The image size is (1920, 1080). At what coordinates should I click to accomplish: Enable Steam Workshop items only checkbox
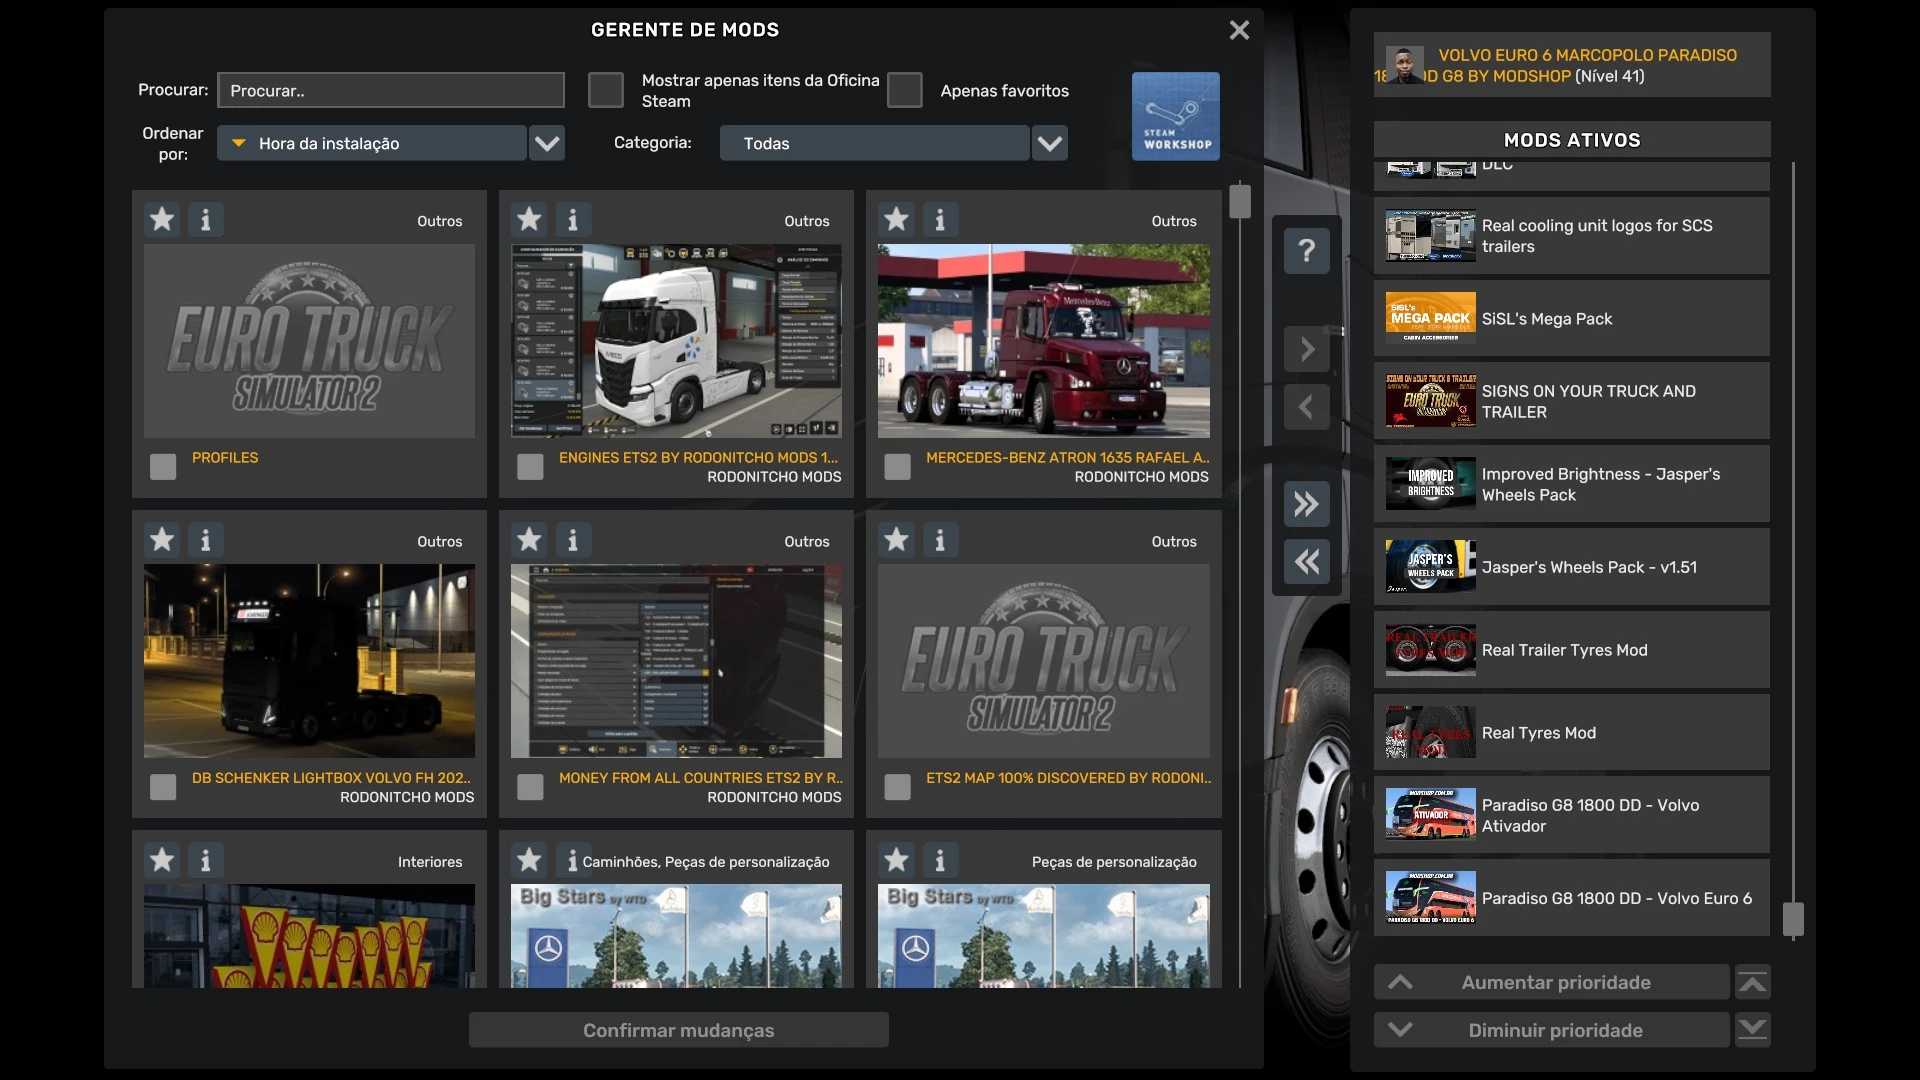[x=605, y=90]
